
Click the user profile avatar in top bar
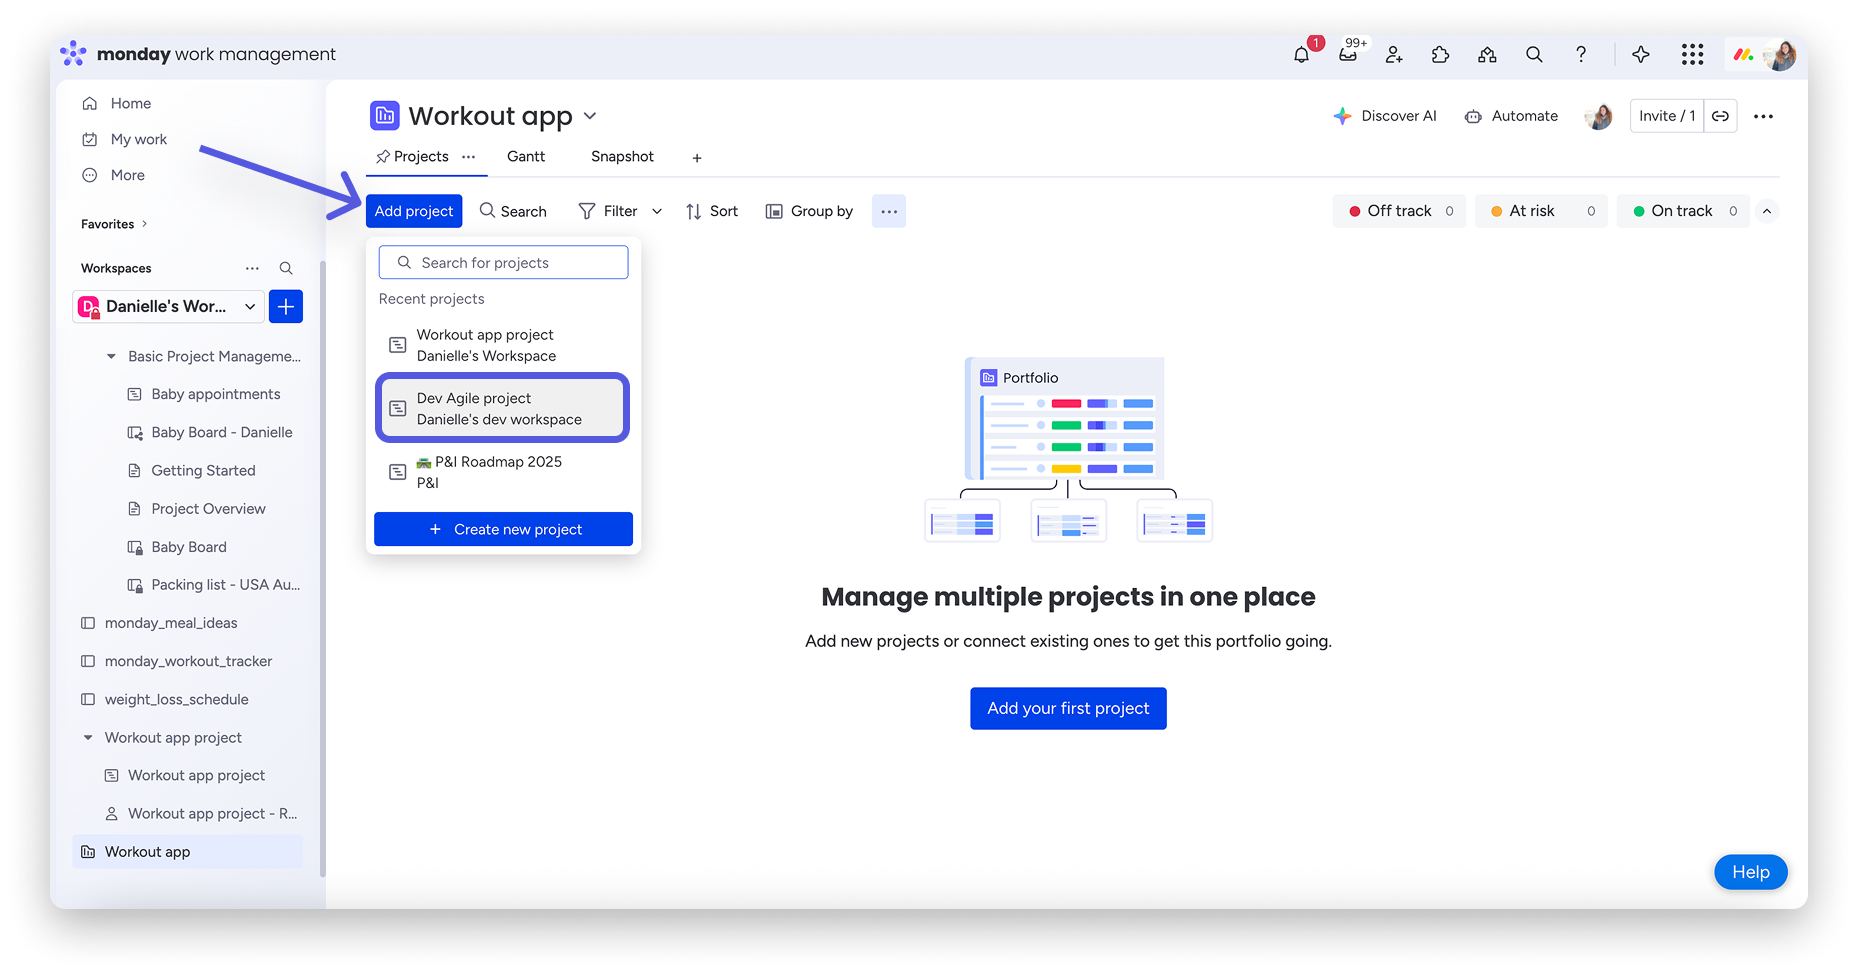tap(1779, 55)
